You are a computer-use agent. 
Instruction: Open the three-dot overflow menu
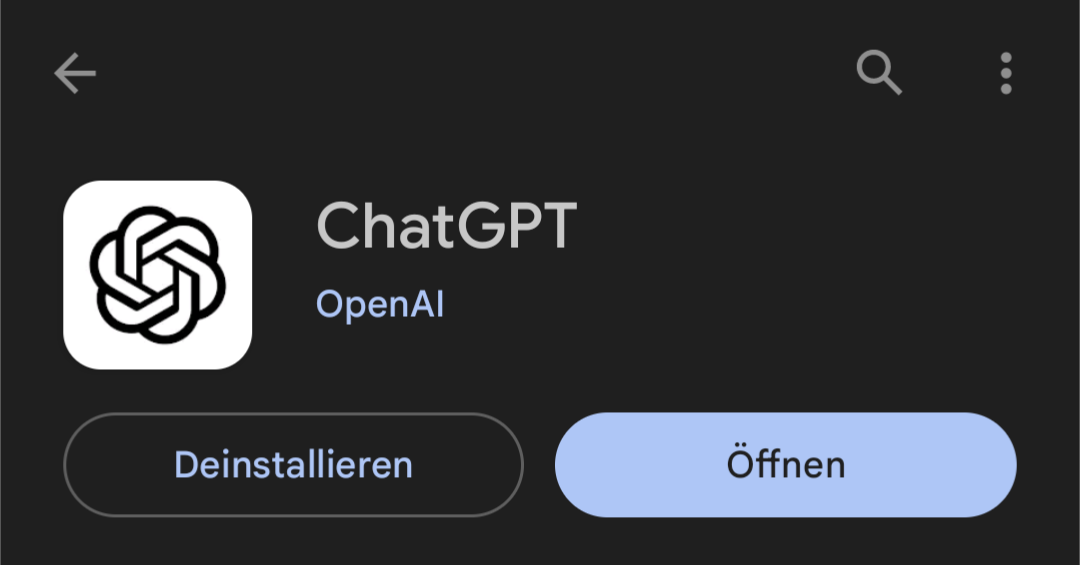click(1006, 73)
